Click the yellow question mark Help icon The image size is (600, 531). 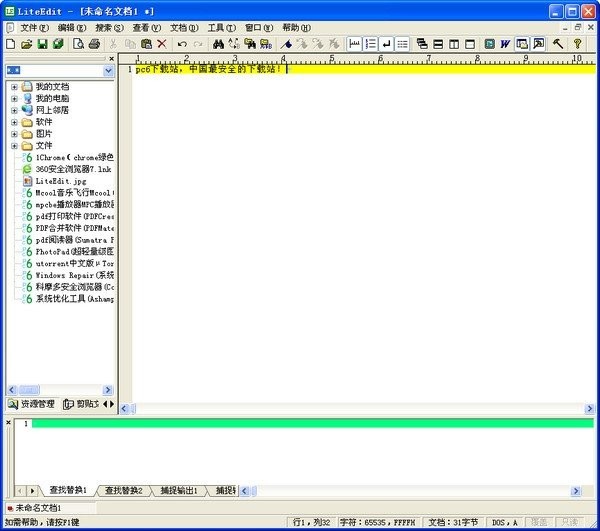point(577,44)
